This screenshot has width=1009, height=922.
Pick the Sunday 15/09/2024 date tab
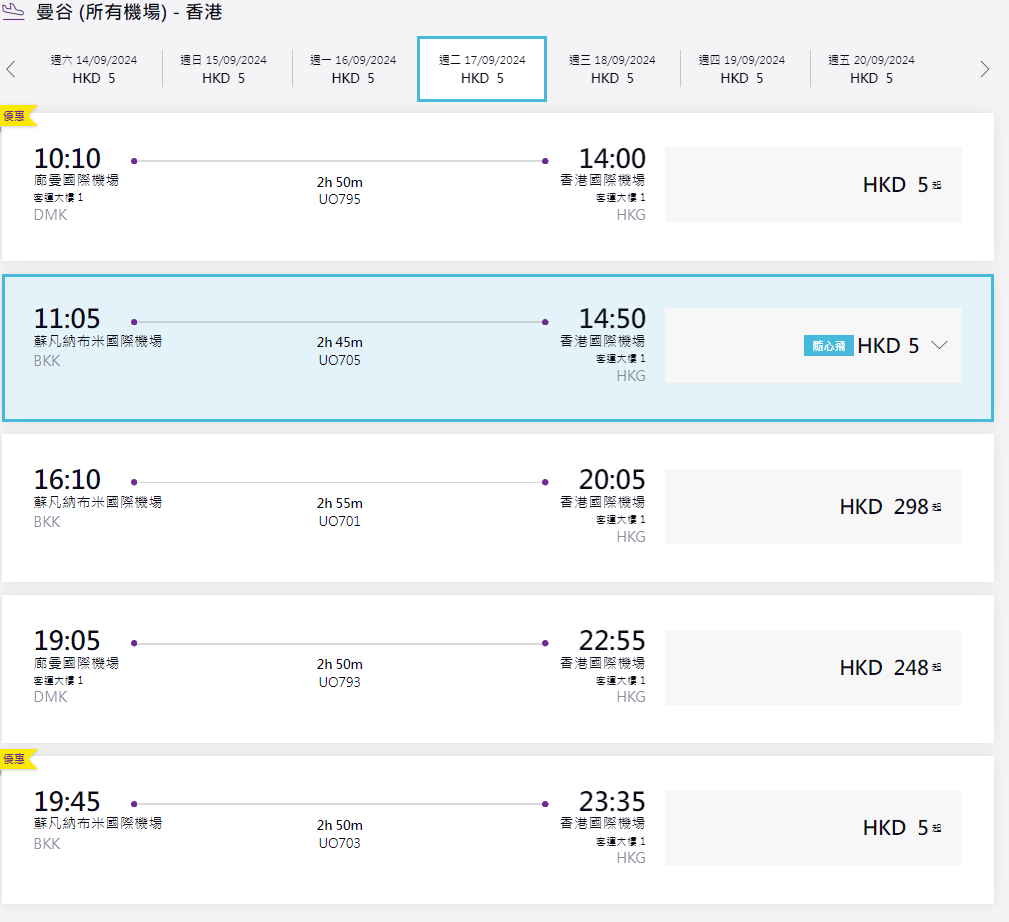(223, 69)
